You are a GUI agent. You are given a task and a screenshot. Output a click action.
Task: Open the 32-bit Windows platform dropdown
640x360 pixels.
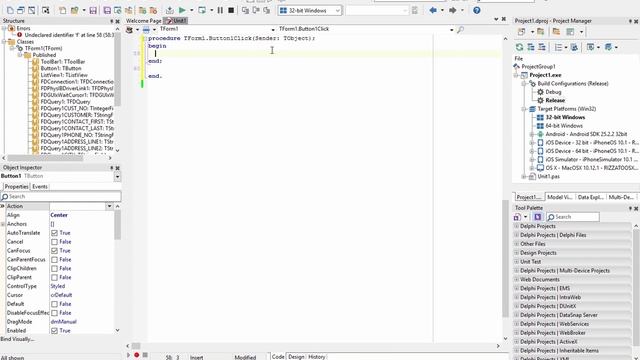point(338,11)
